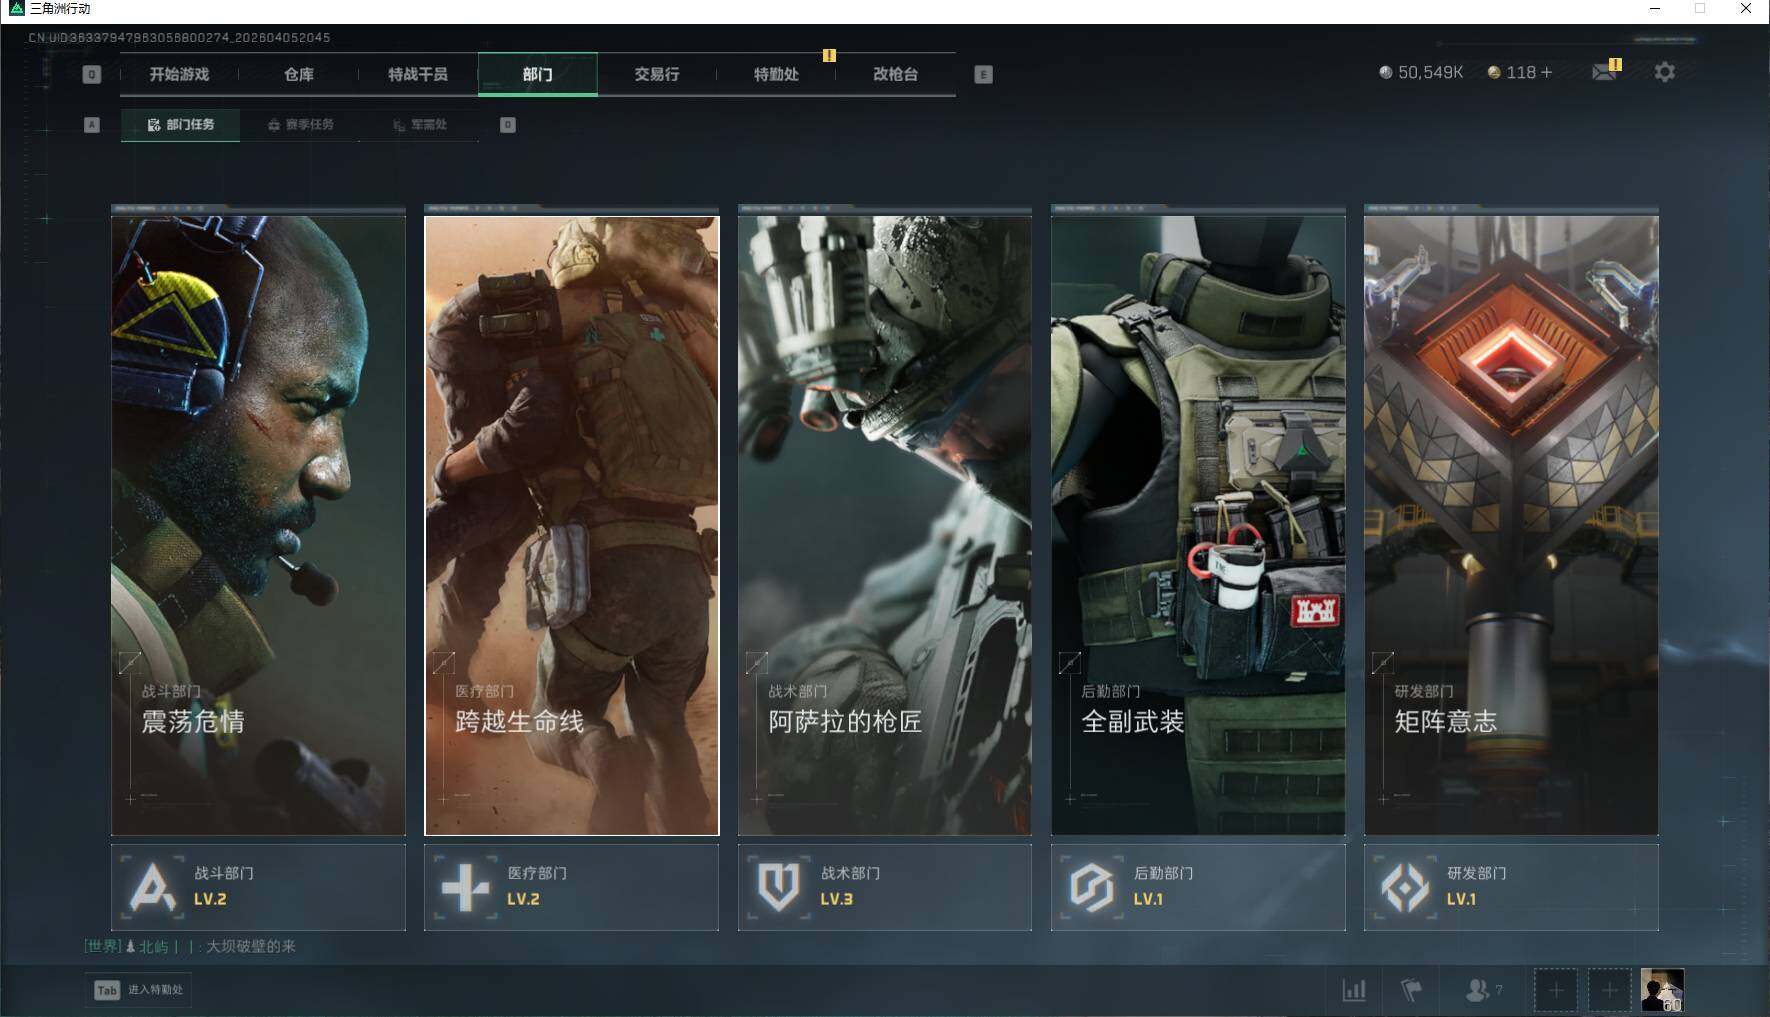This screenshot has width=1770, height=1017.
Task: Open the 特战干员 tab
Action: coord(417,74)
